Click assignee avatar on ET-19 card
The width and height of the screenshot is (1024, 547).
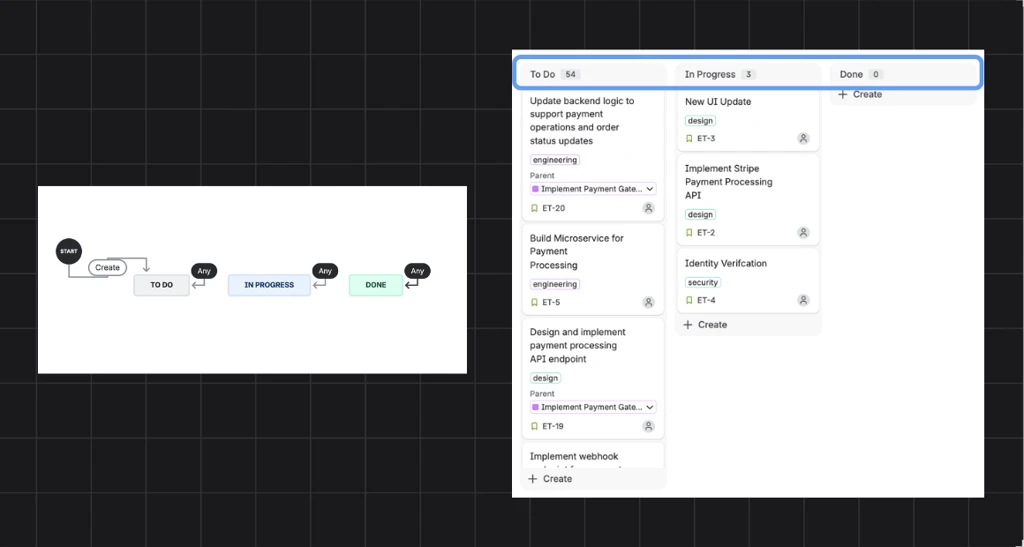pos(648,426)
